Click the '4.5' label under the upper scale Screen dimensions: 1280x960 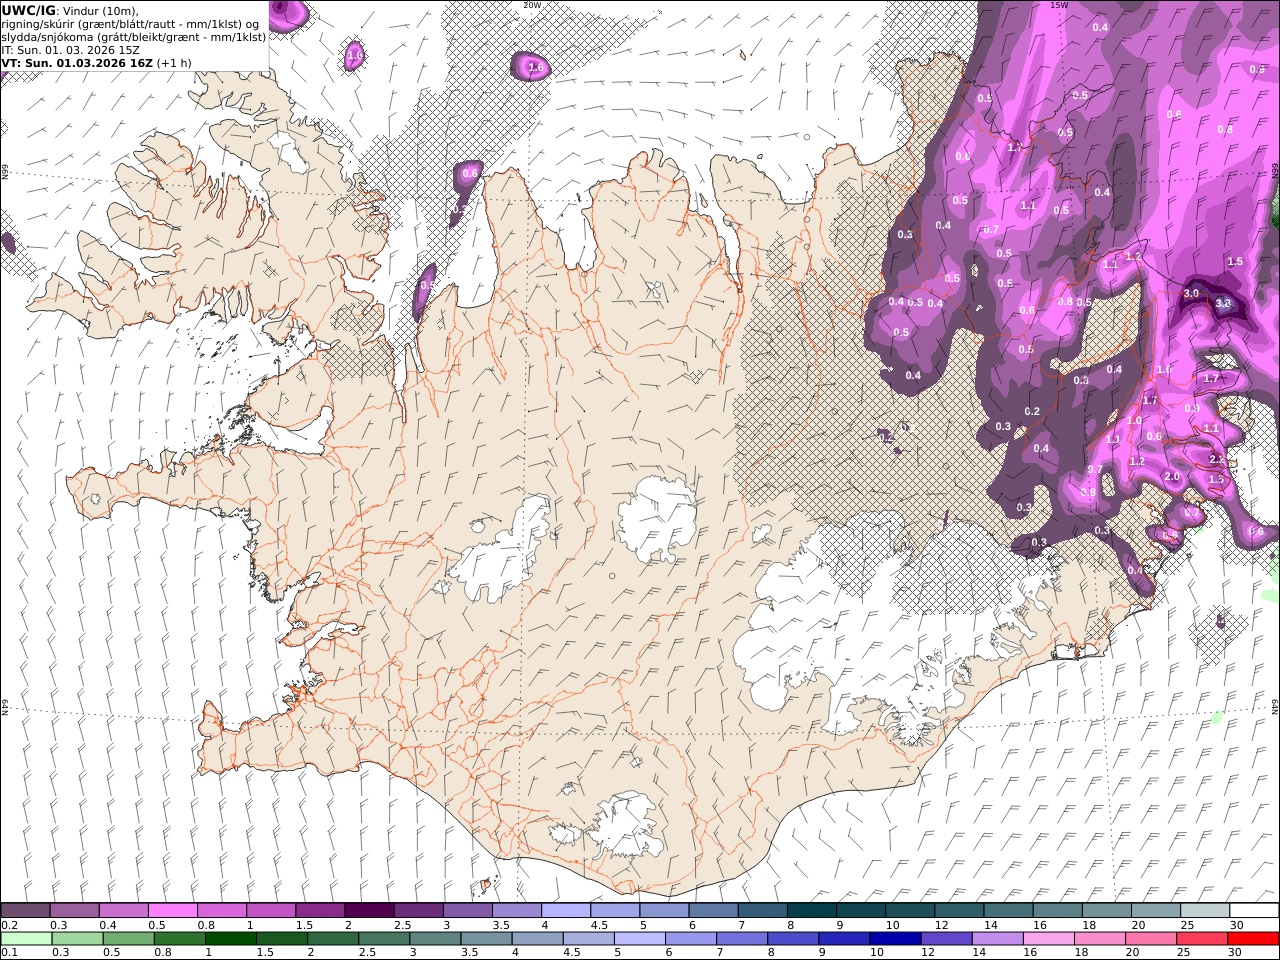coord(598,925)
